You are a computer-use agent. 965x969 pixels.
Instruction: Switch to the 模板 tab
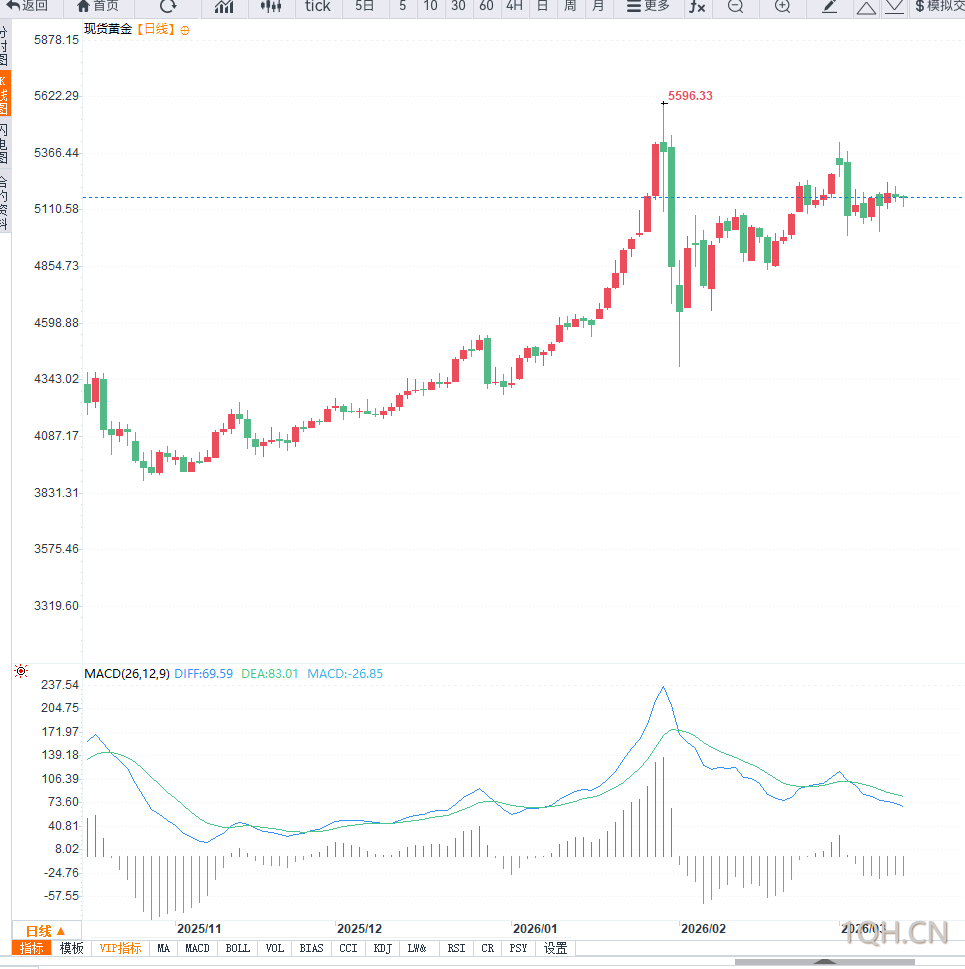pos(71,948)
